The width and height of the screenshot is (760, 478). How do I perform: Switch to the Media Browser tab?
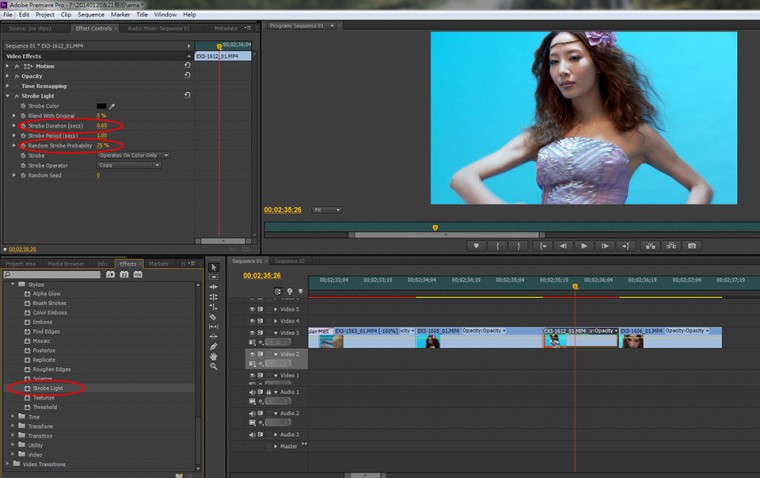[x=66, y=264]
